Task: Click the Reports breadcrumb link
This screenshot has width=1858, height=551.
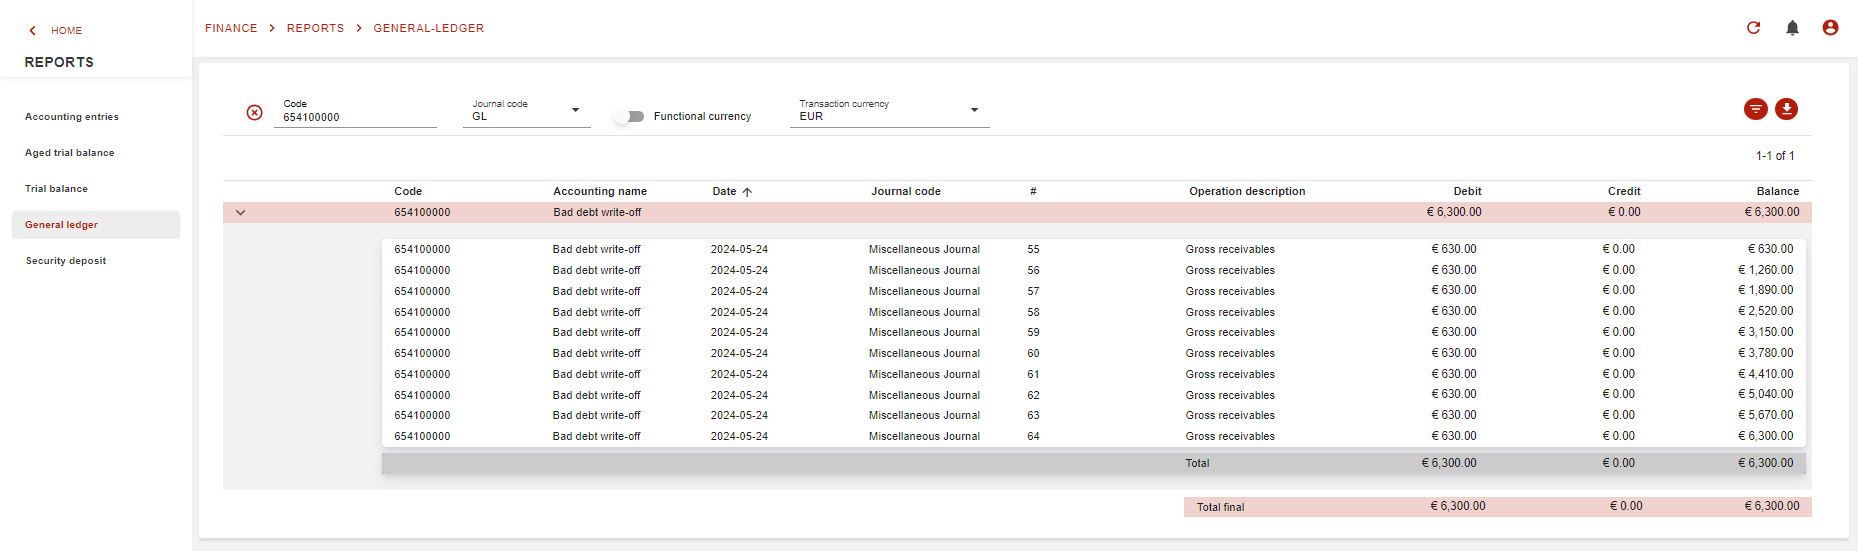Action: click(315, 28)
